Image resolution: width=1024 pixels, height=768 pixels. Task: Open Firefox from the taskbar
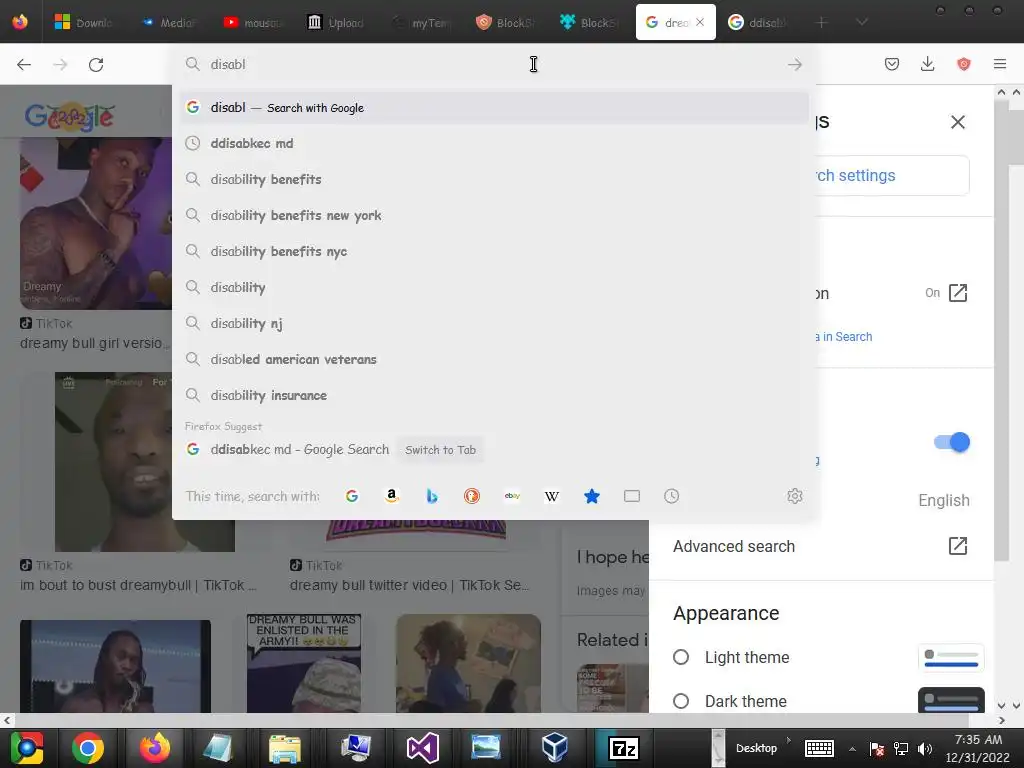pos(155,748)
